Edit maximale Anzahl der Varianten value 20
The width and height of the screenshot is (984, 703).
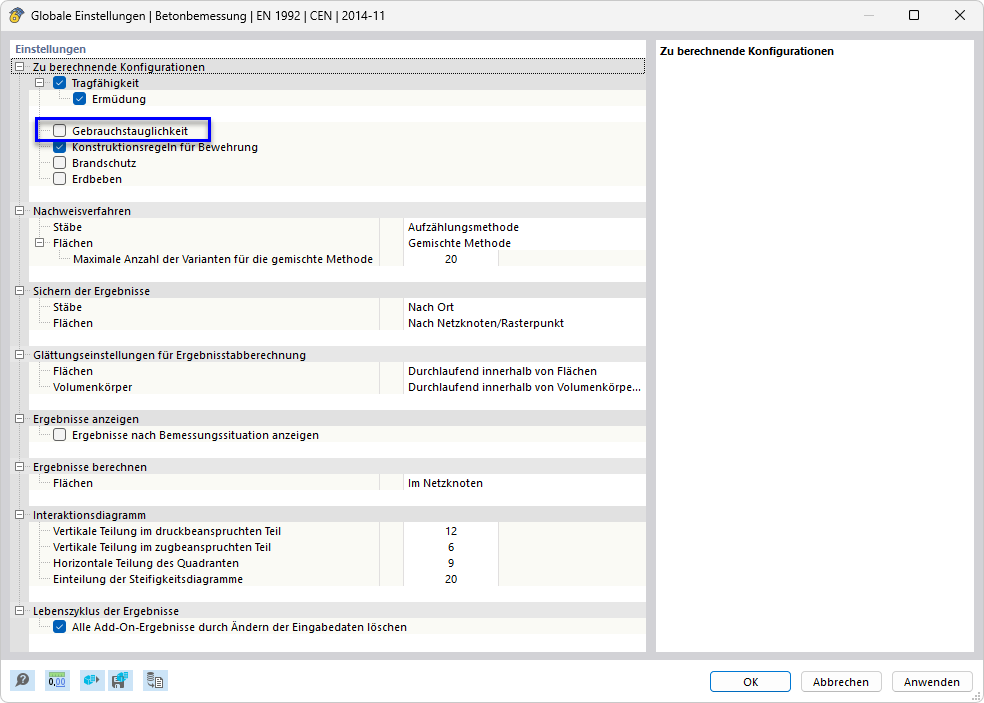(451, 259)
